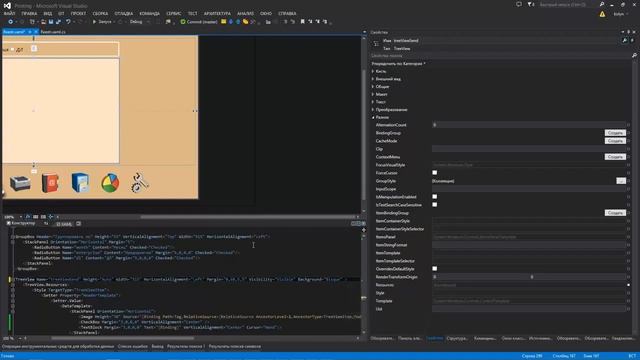
Task: Switch to the second document tab (.xaml.cs)
Action: (53, 32)
